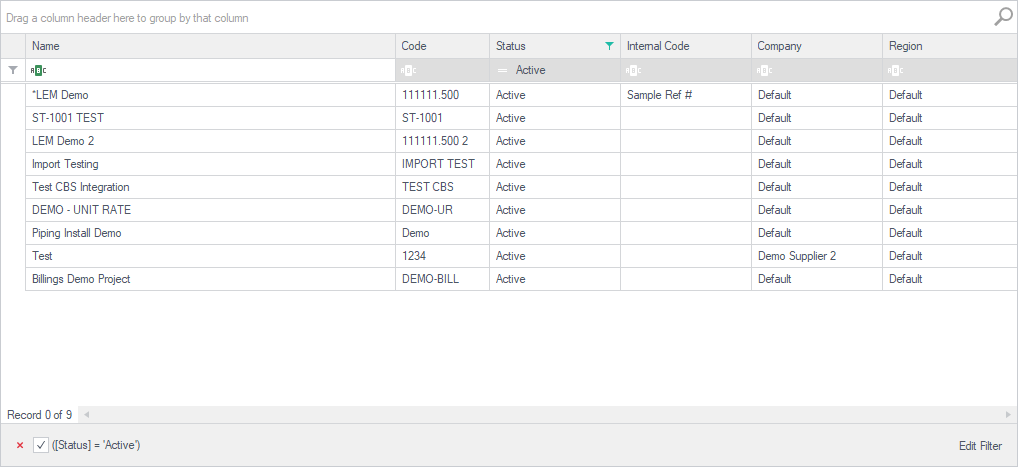Click the Region 'Default' cell in Test row
1018x467 pixels.
[950, 256]
